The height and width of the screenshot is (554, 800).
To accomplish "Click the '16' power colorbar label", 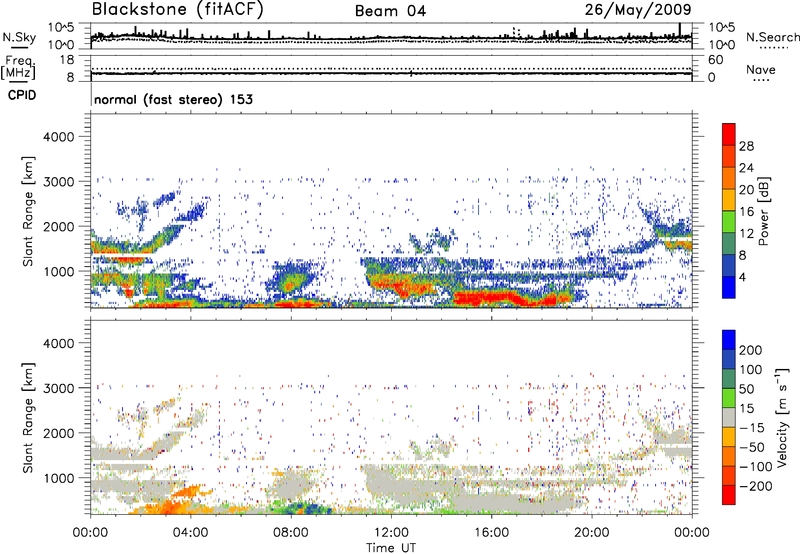I will (x=746, y=212).
